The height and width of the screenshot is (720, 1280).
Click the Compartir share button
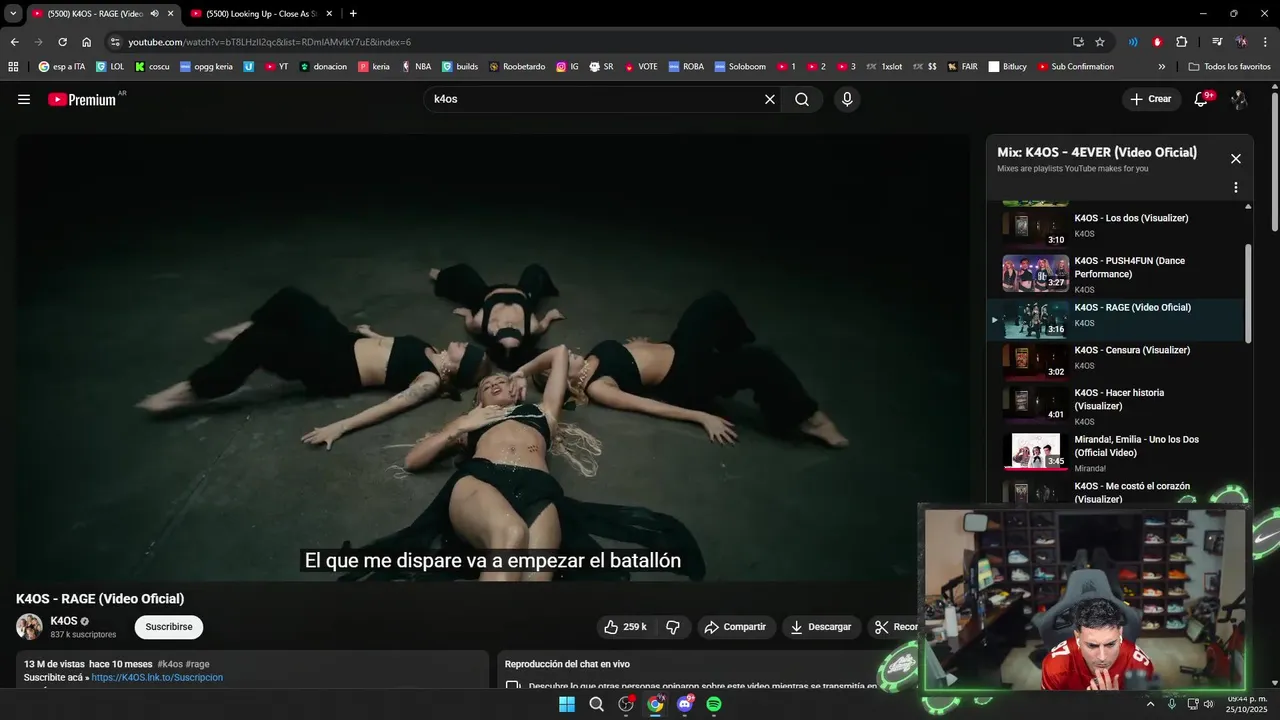point(735,627)
